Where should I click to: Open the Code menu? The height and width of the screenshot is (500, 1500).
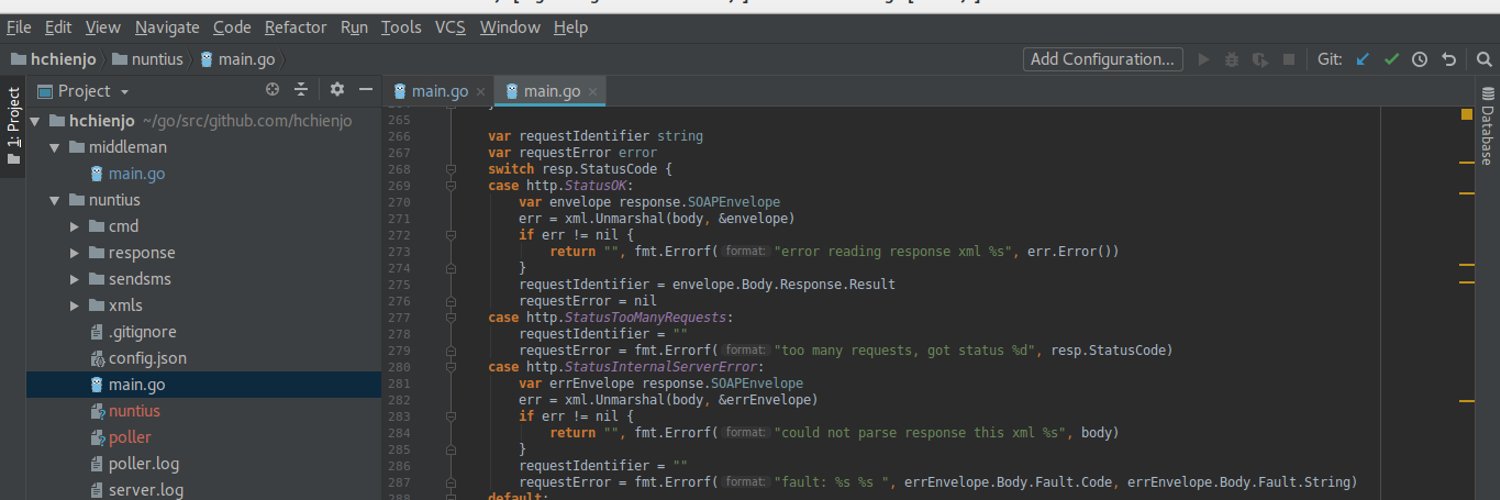click(232, 27)
